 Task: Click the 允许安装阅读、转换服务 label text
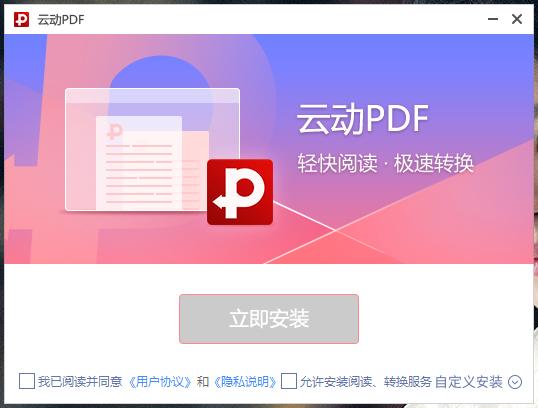click(x=366, y=382)
